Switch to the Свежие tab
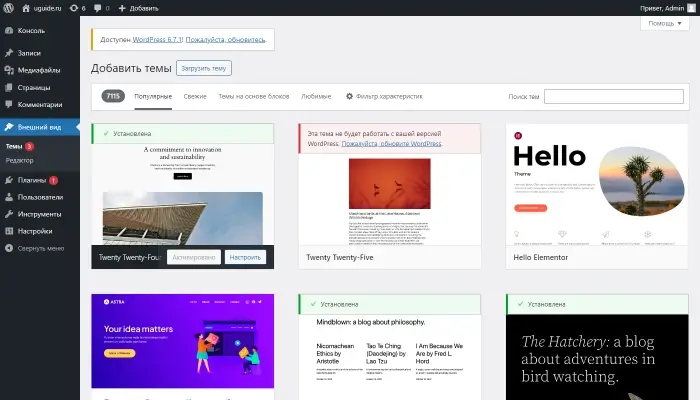Image resolution: width=700 pixels, height=400 pixels. point(195,96)
